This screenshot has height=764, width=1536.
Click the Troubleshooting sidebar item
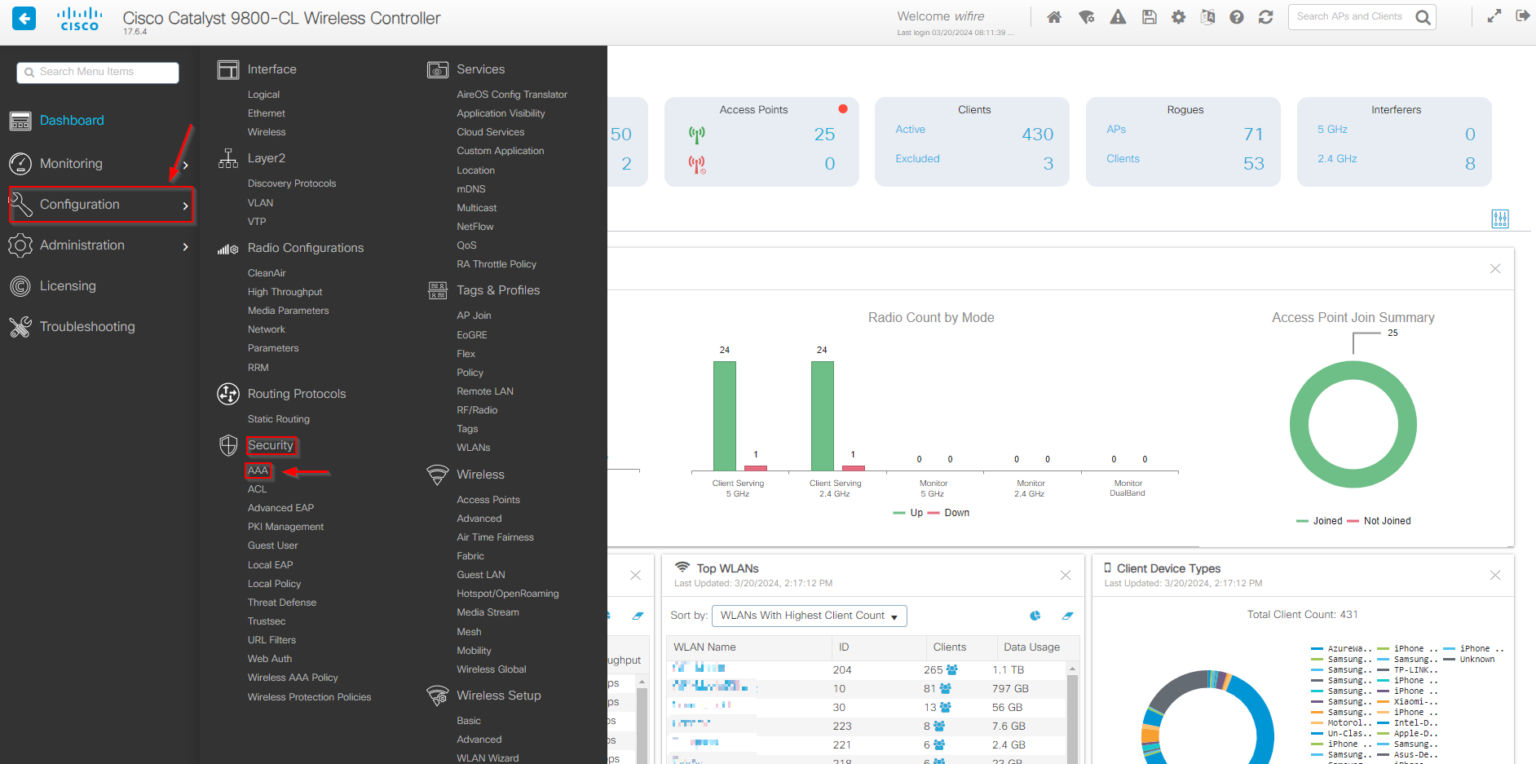pyautogui.click(x=87, y=326)
